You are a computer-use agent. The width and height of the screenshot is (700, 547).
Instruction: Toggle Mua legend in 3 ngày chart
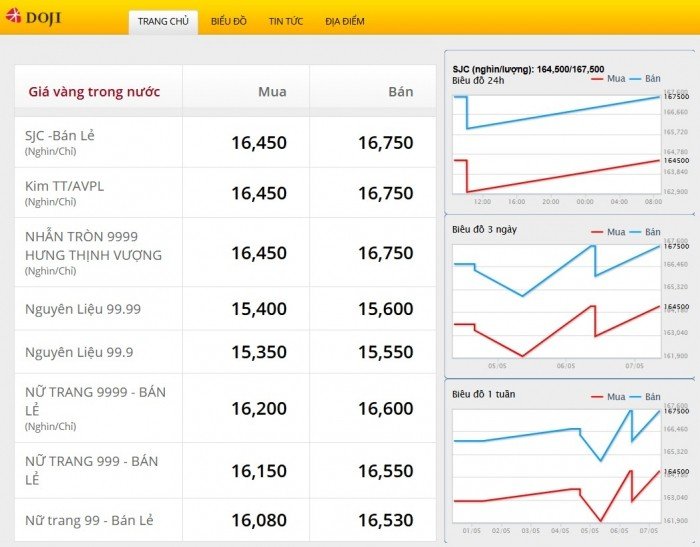[x=608, y=232]
